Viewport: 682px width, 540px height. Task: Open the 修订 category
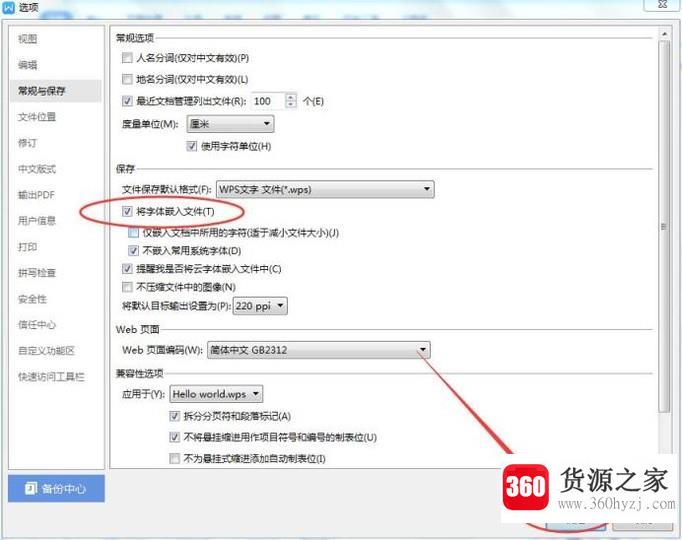[27, 143]
